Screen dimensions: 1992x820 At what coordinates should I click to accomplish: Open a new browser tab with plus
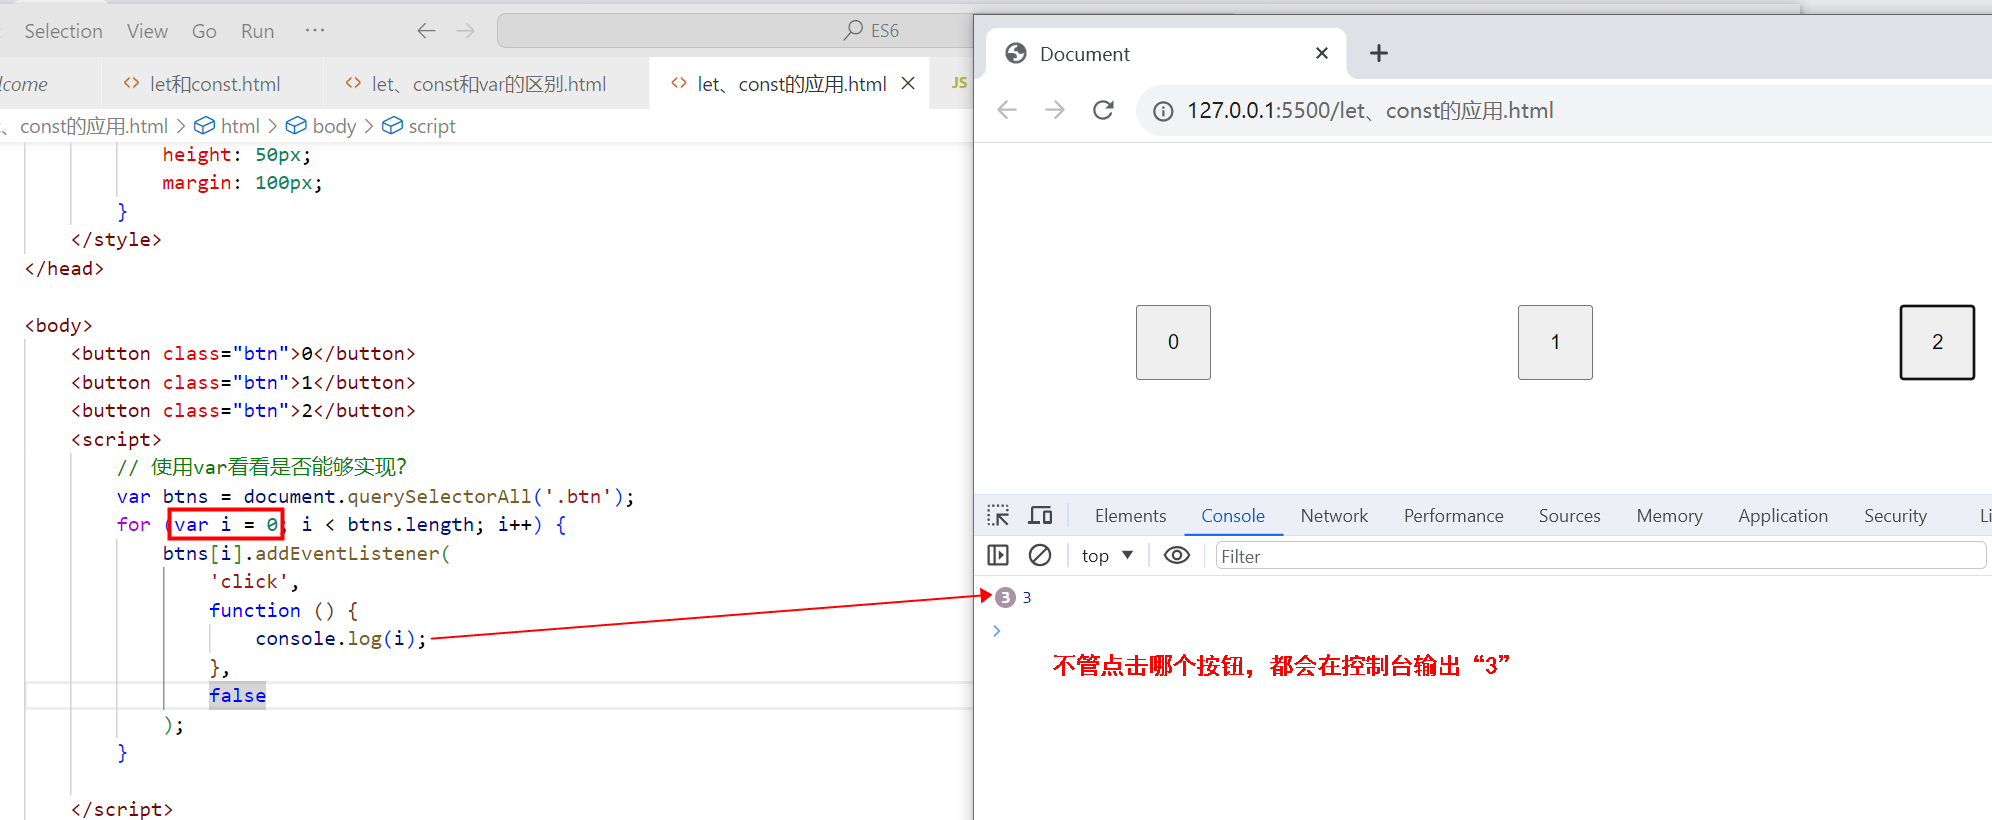tap(1379, 53)
